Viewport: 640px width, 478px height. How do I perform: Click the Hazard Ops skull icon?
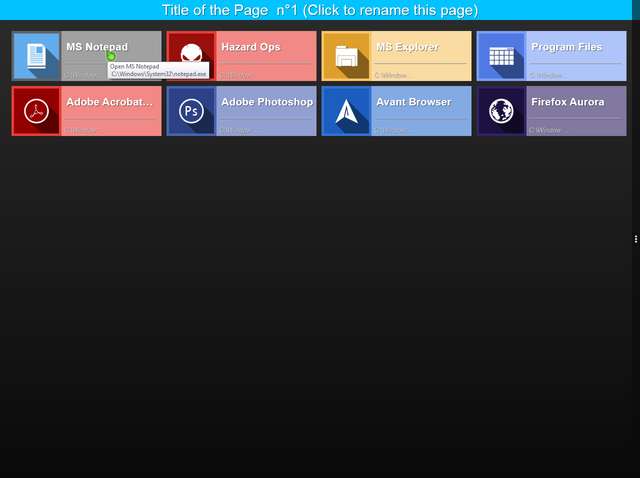(x=191, y=56)
